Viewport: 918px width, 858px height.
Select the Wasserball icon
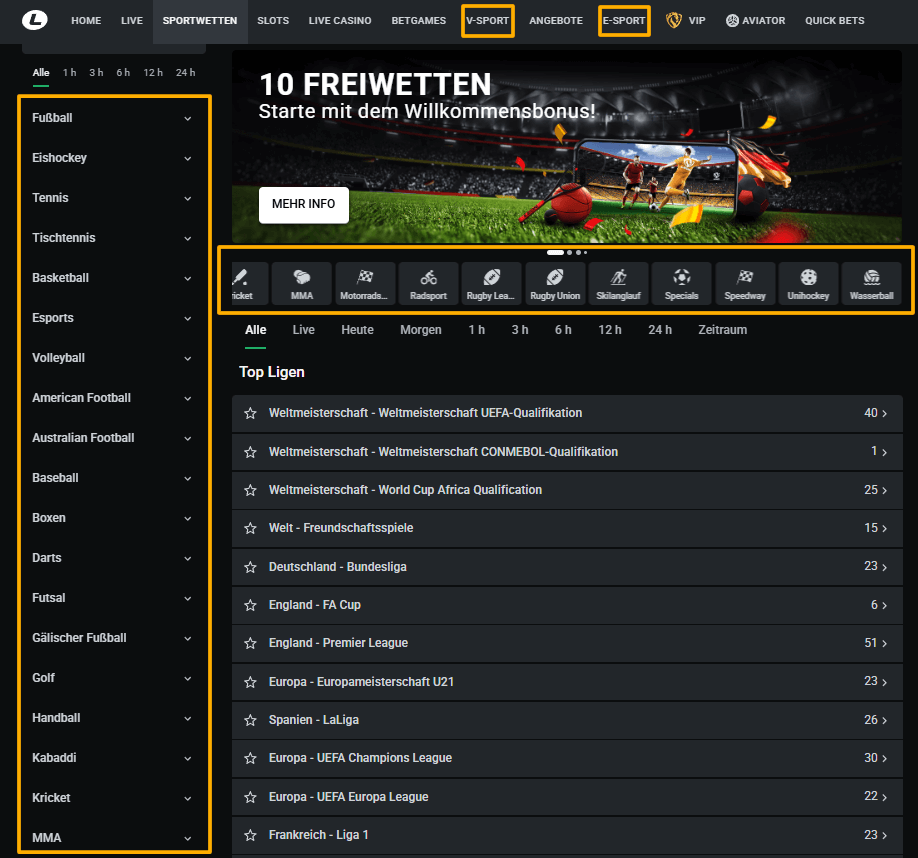871,283
